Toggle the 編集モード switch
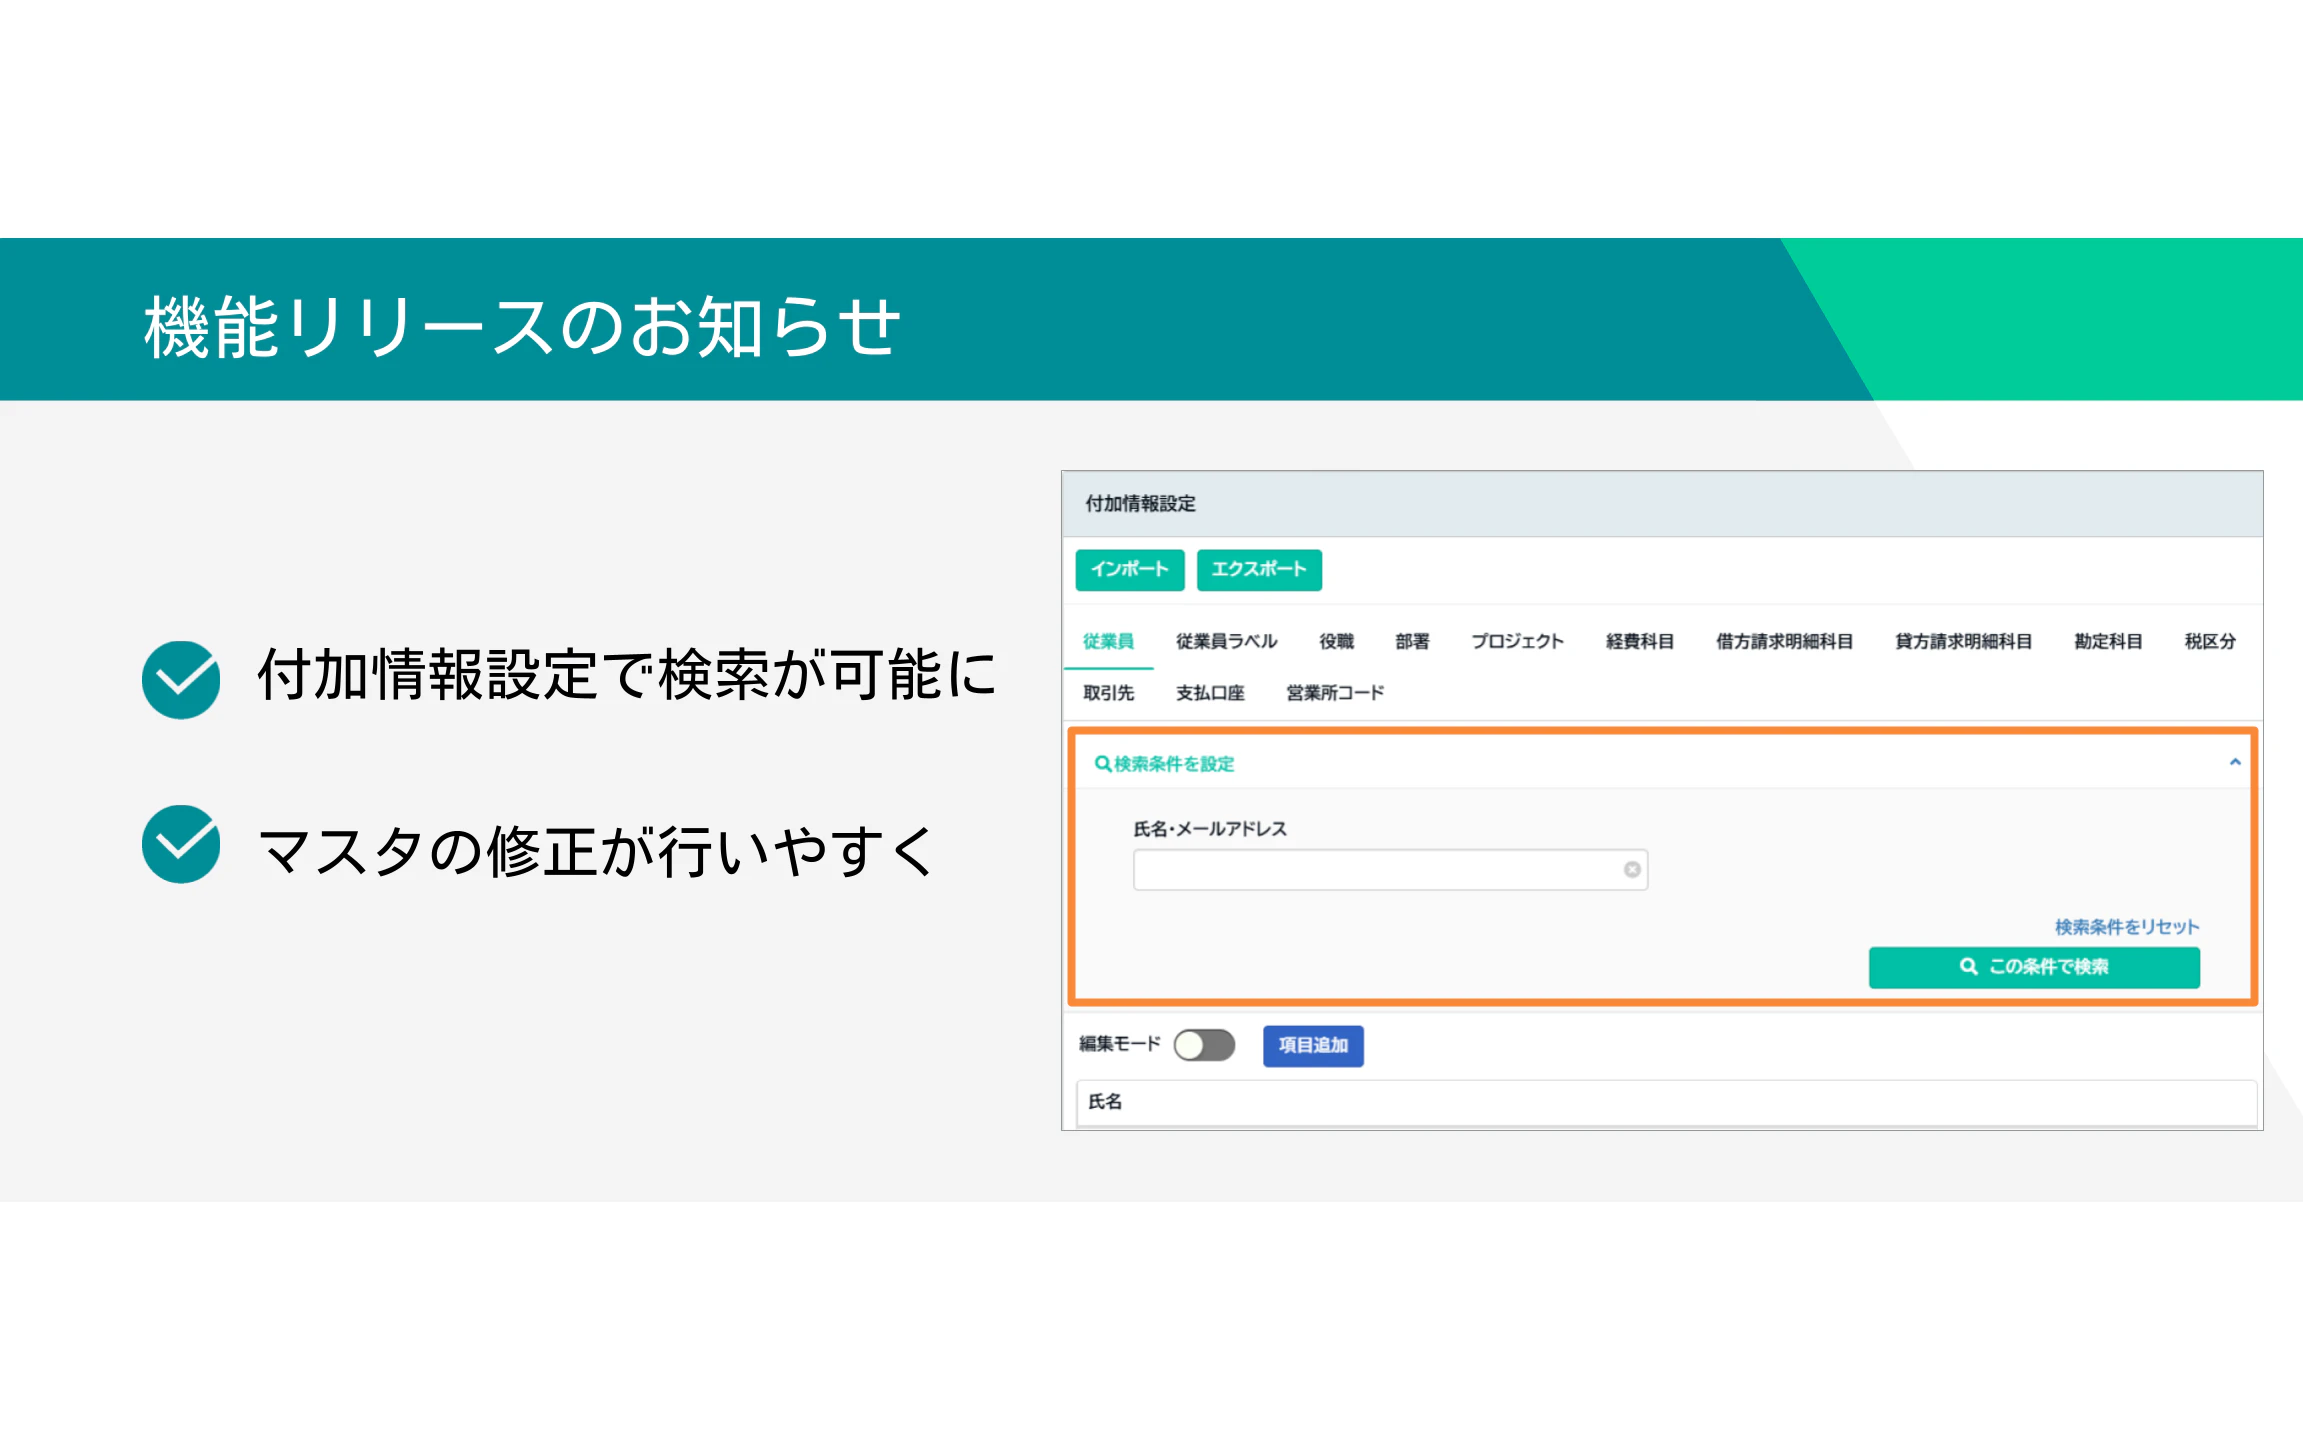The image size is (2303, 1440). 1204,1045
